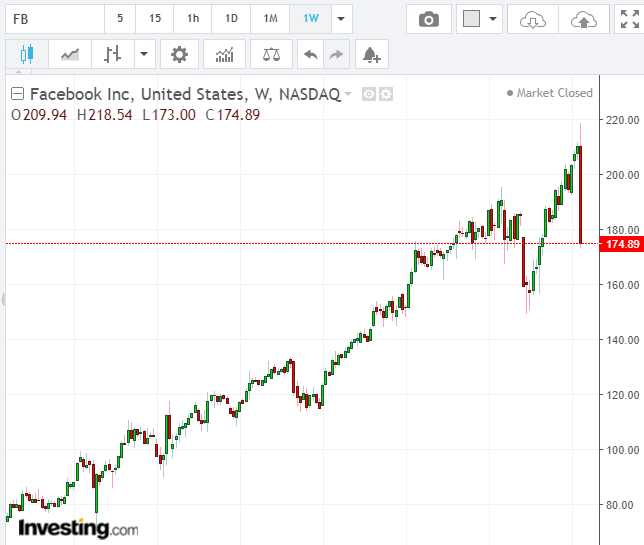Toggle fullscreen chart mode

point(629,19)
